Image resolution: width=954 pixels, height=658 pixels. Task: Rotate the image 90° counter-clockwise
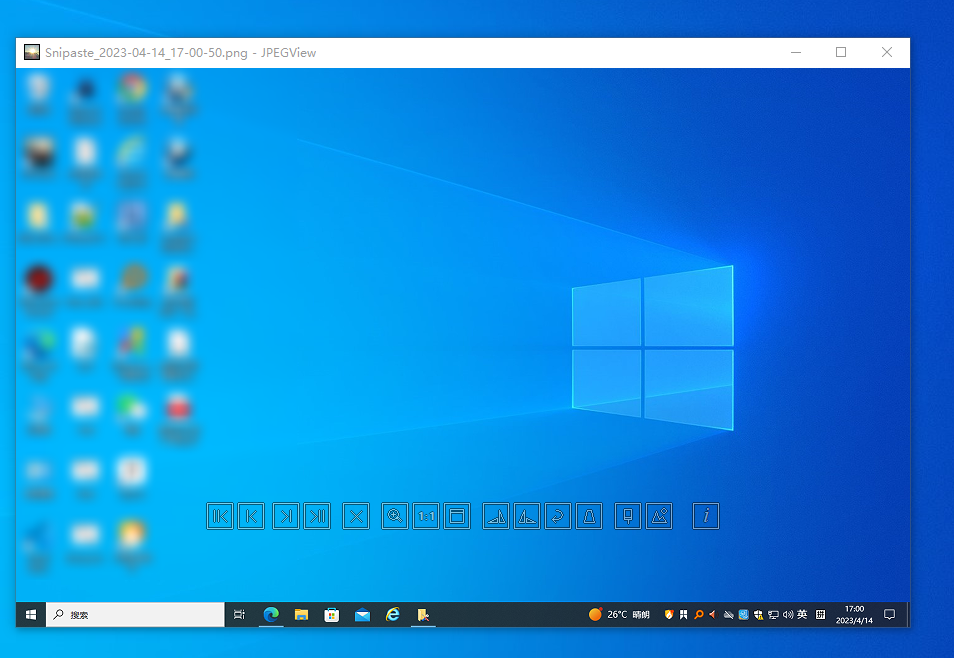[x=527, y=516]
